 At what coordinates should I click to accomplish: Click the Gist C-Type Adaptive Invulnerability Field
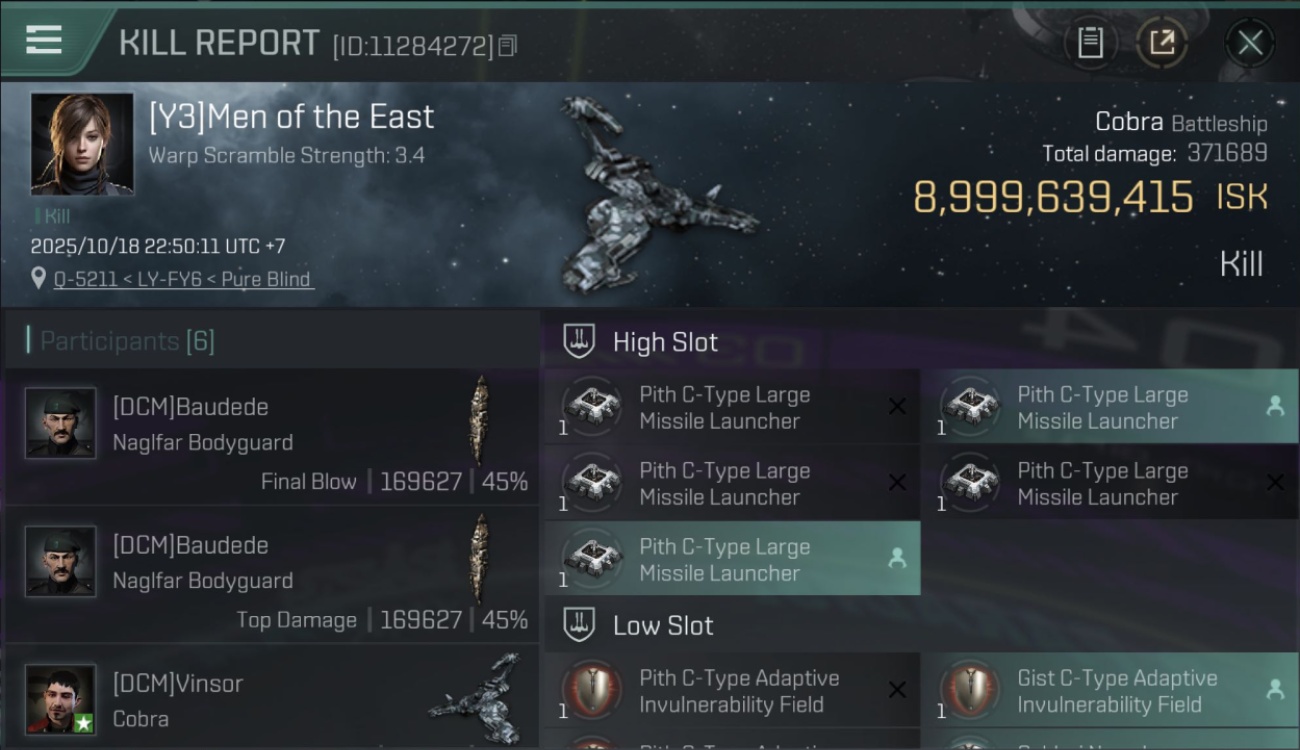[x=1109, y=691]
